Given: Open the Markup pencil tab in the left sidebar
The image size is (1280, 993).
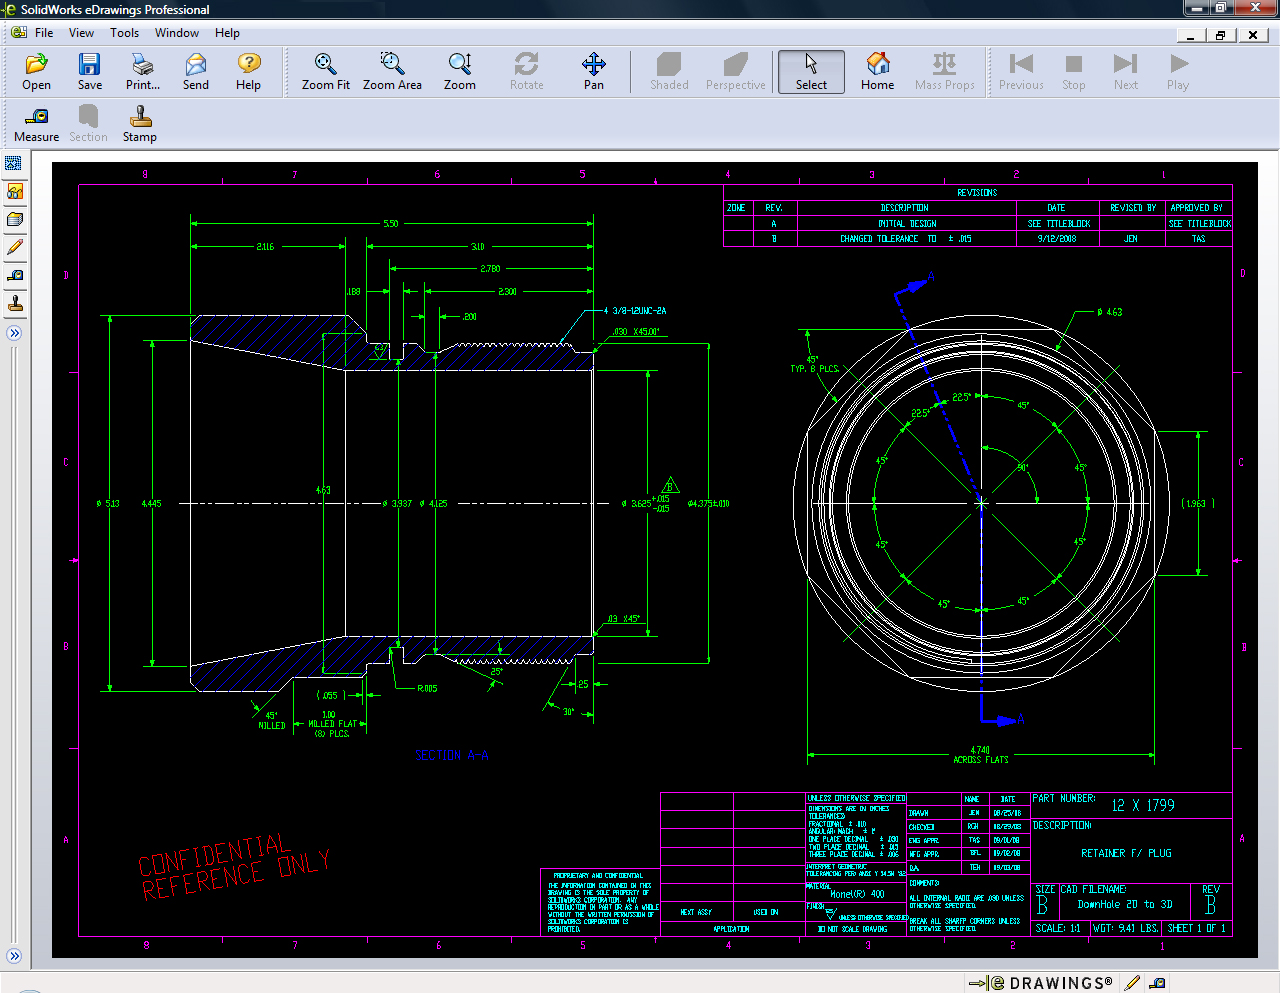Looking at the screenshot, I should click(x=15, y=247).
